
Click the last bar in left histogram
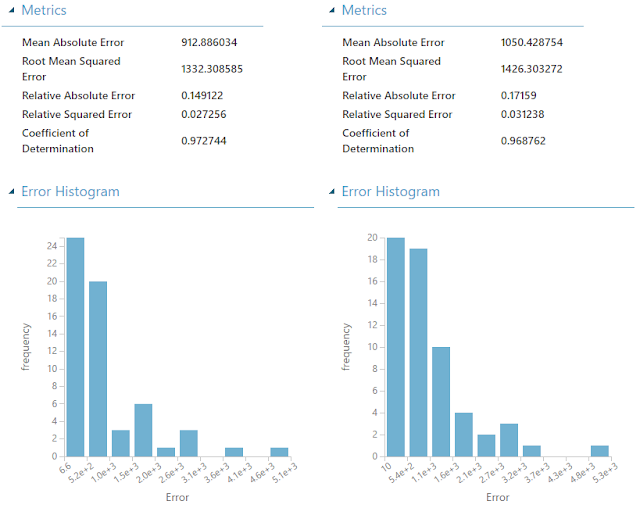[x=279, y=452]
